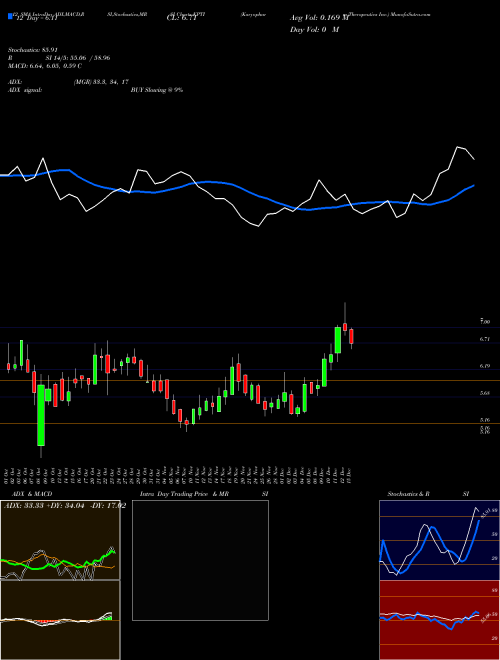Select the 'ADX: 33.33 +DY: 34.04 -DY: 17.02' label
Screen dimensions: 500x660
point(65,506)
